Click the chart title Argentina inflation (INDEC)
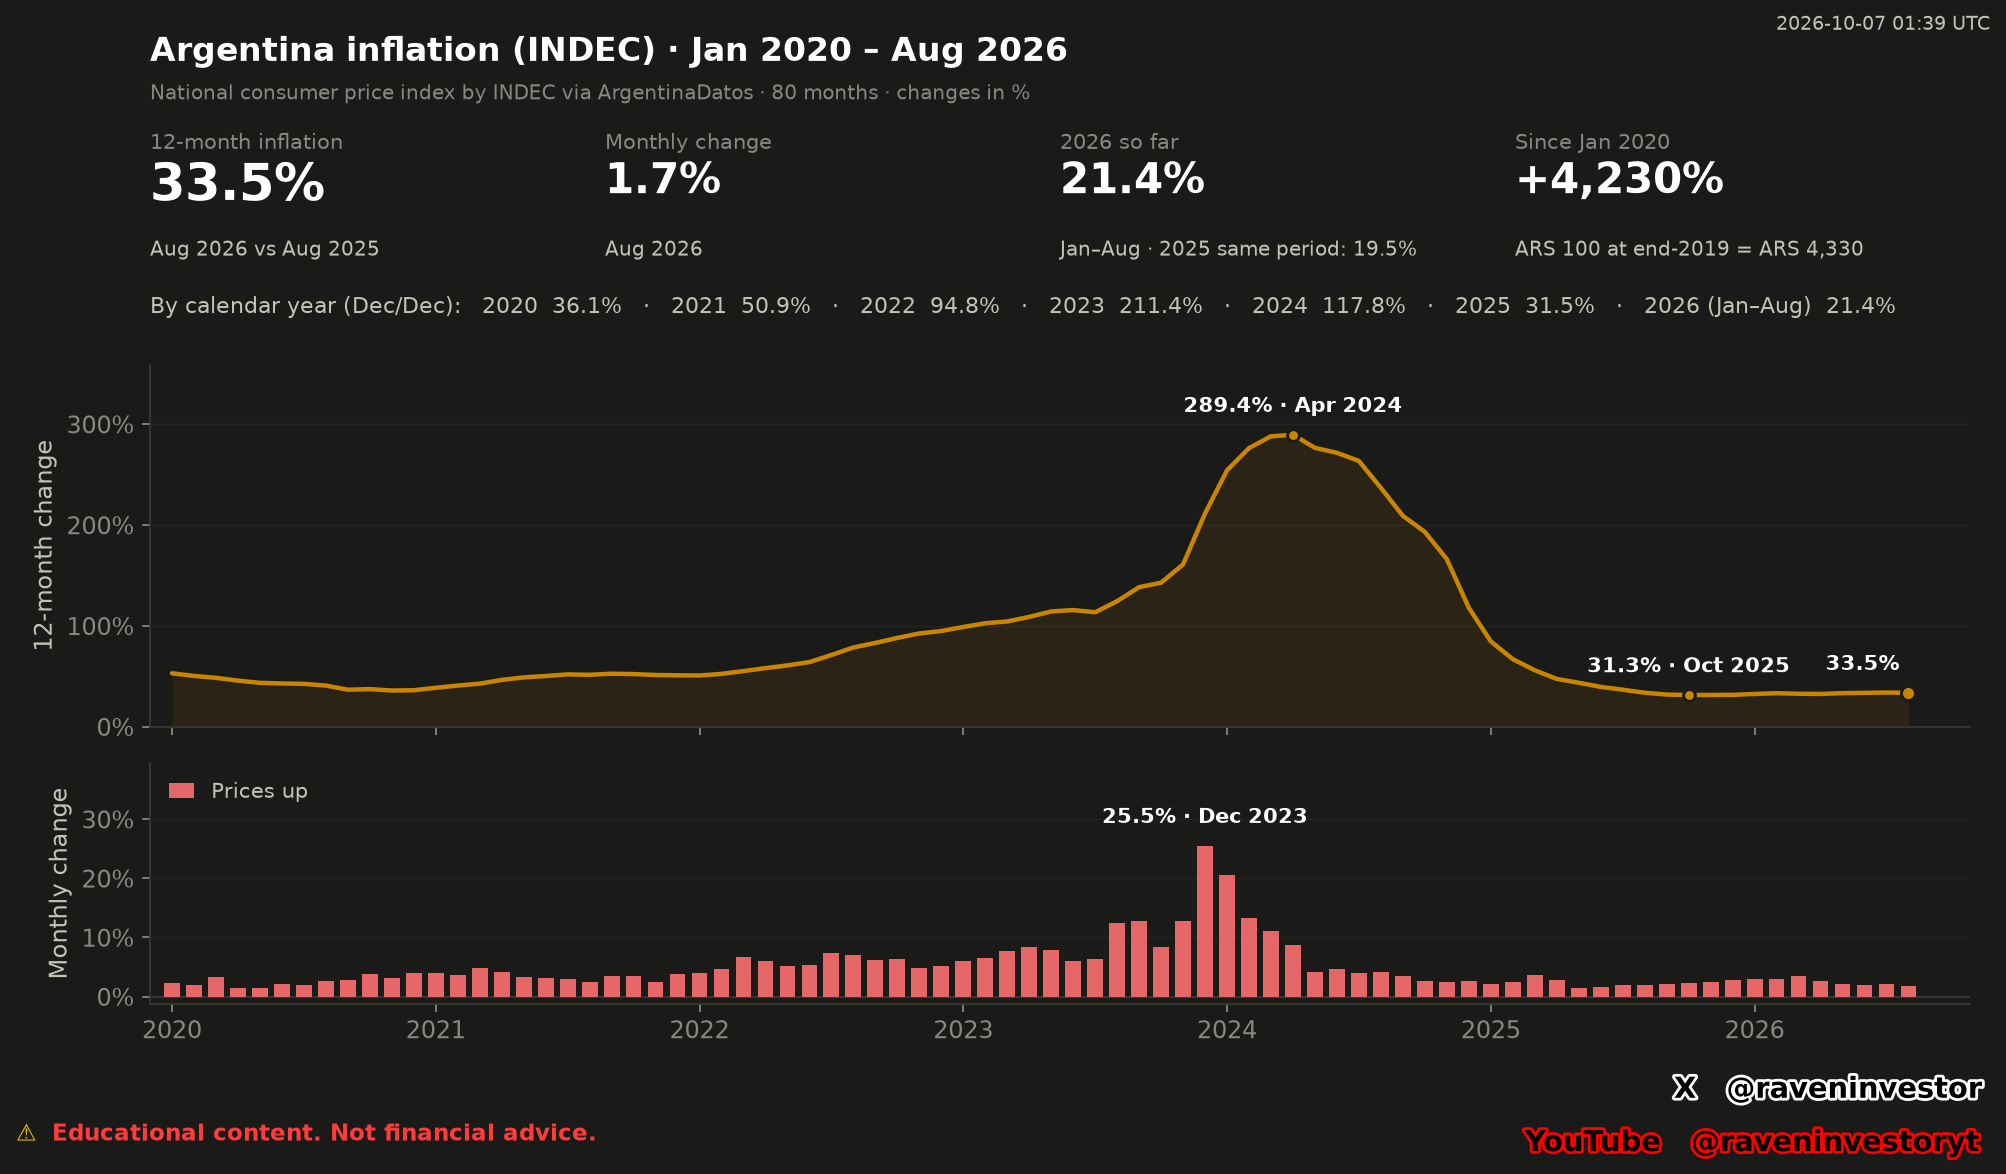 pos(404,51)
